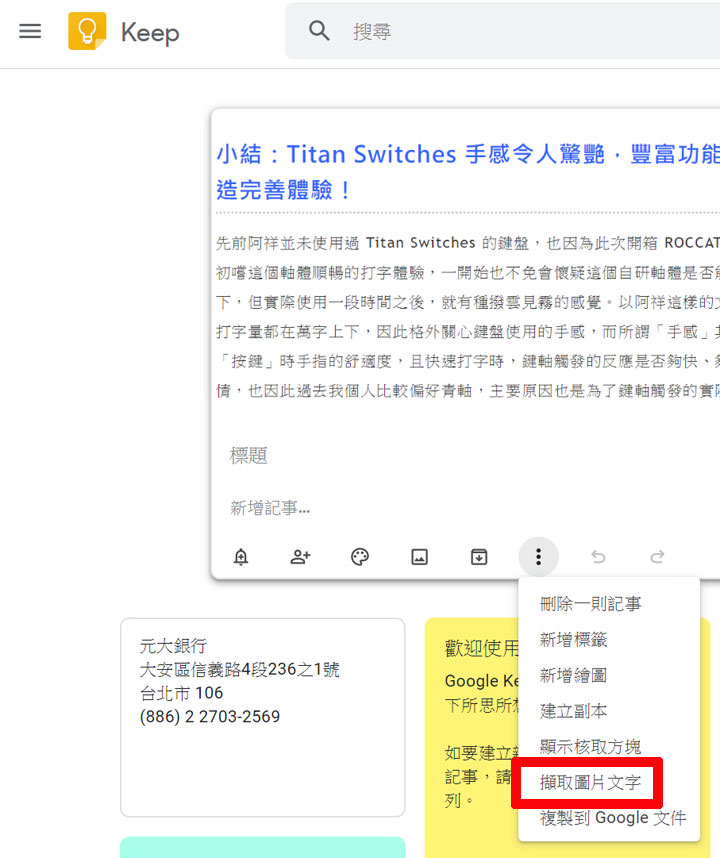Choose 新增繪圖 in the menu
Viewport: 720px width, 858px height.
click(x=609, y=675)
